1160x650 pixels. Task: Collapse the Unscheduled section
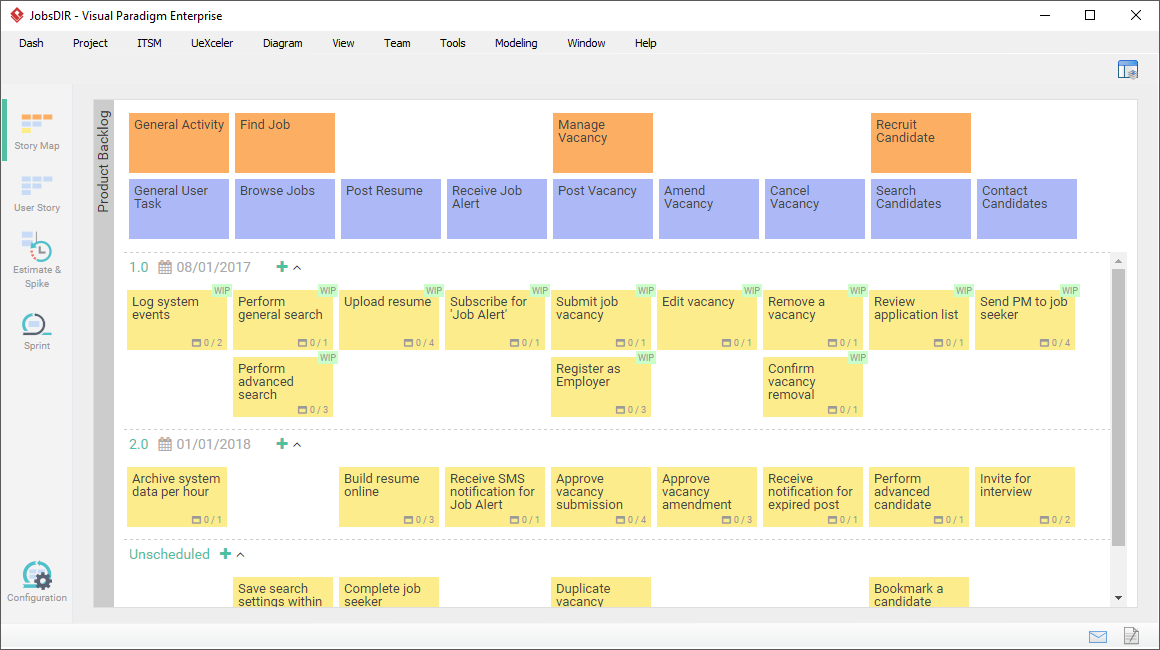coord(240,555)
